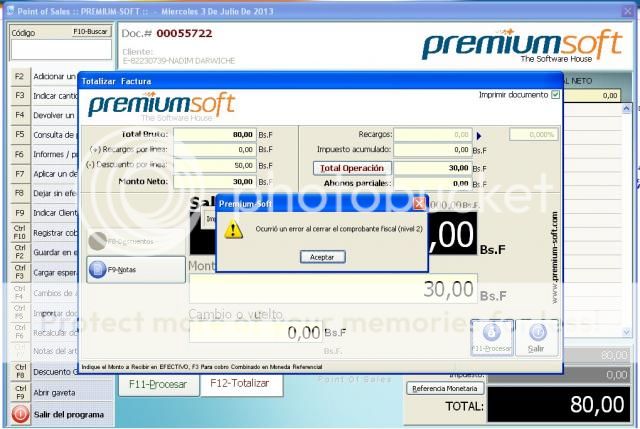Click the Impuesto acumulado field
This screenshot has width=640, height=429.
pyautogui.click(x=433, y=150)
